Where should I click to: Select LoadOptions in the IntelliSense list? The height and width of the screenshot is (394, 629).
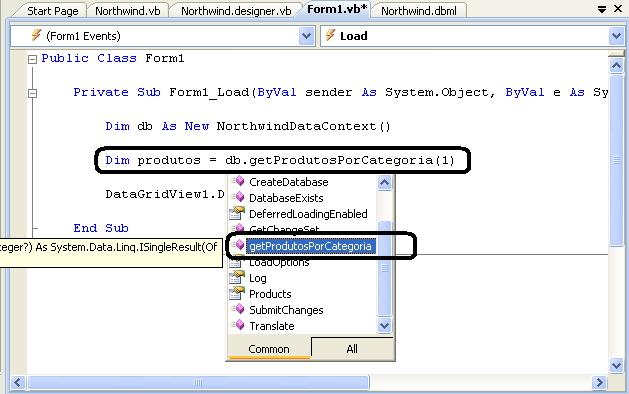coord(279,262)
